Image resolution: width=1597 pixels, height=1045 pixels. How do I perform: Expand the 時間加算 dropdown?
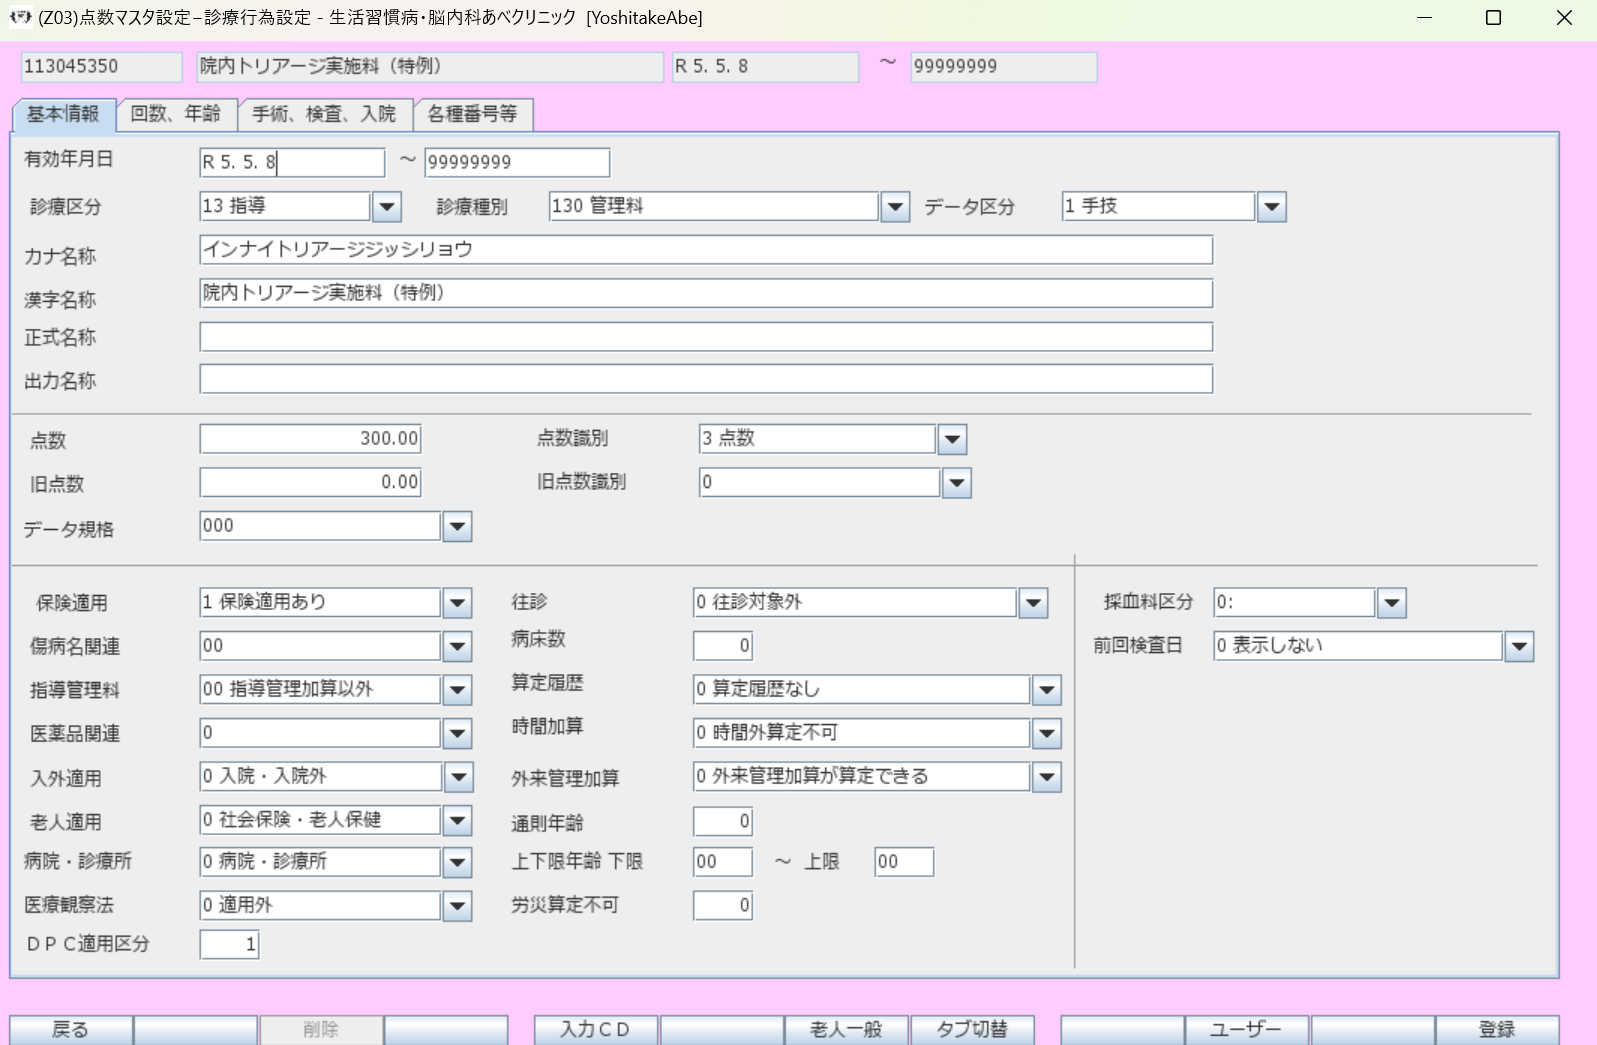1046,734
